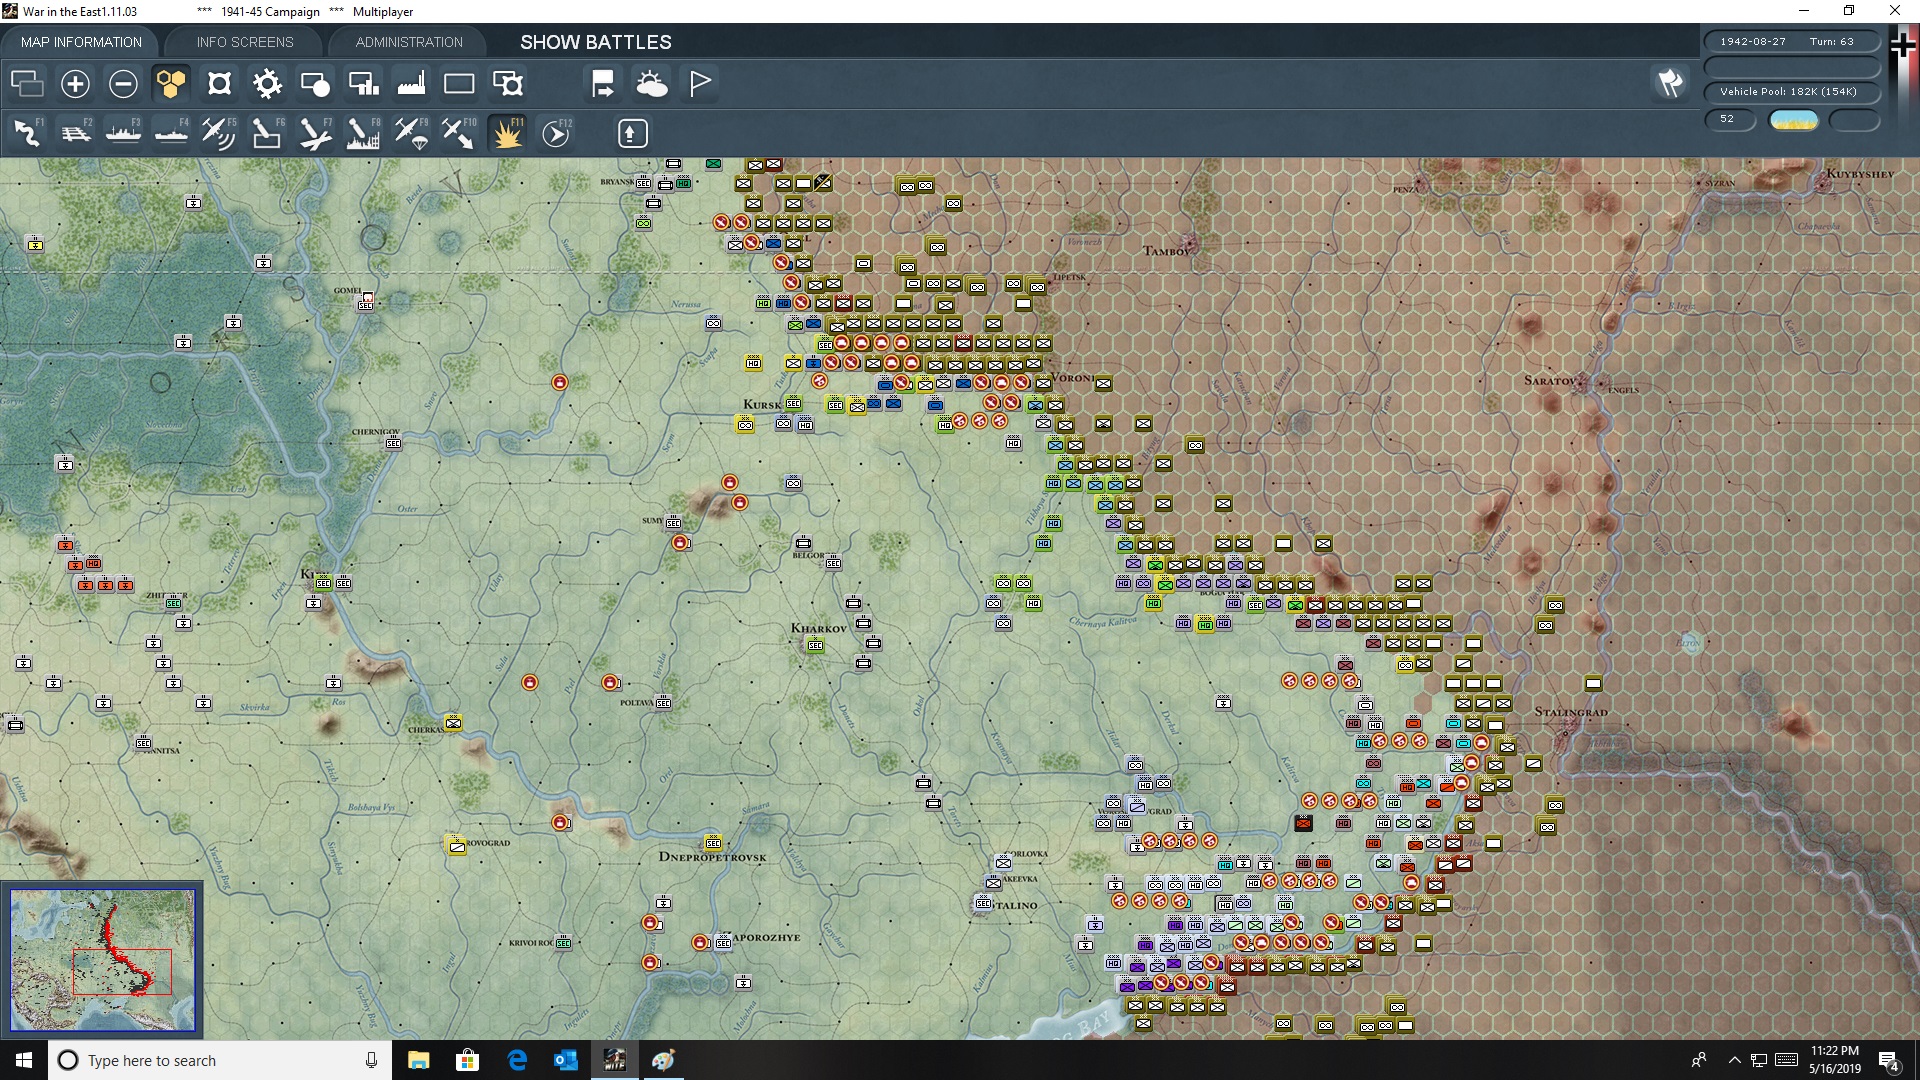Image resolution: width=1920 pixels, height=1080 pixels.
Task: Click the sky-and-wheat weather indicator
Action: (x=1794, y=120)
